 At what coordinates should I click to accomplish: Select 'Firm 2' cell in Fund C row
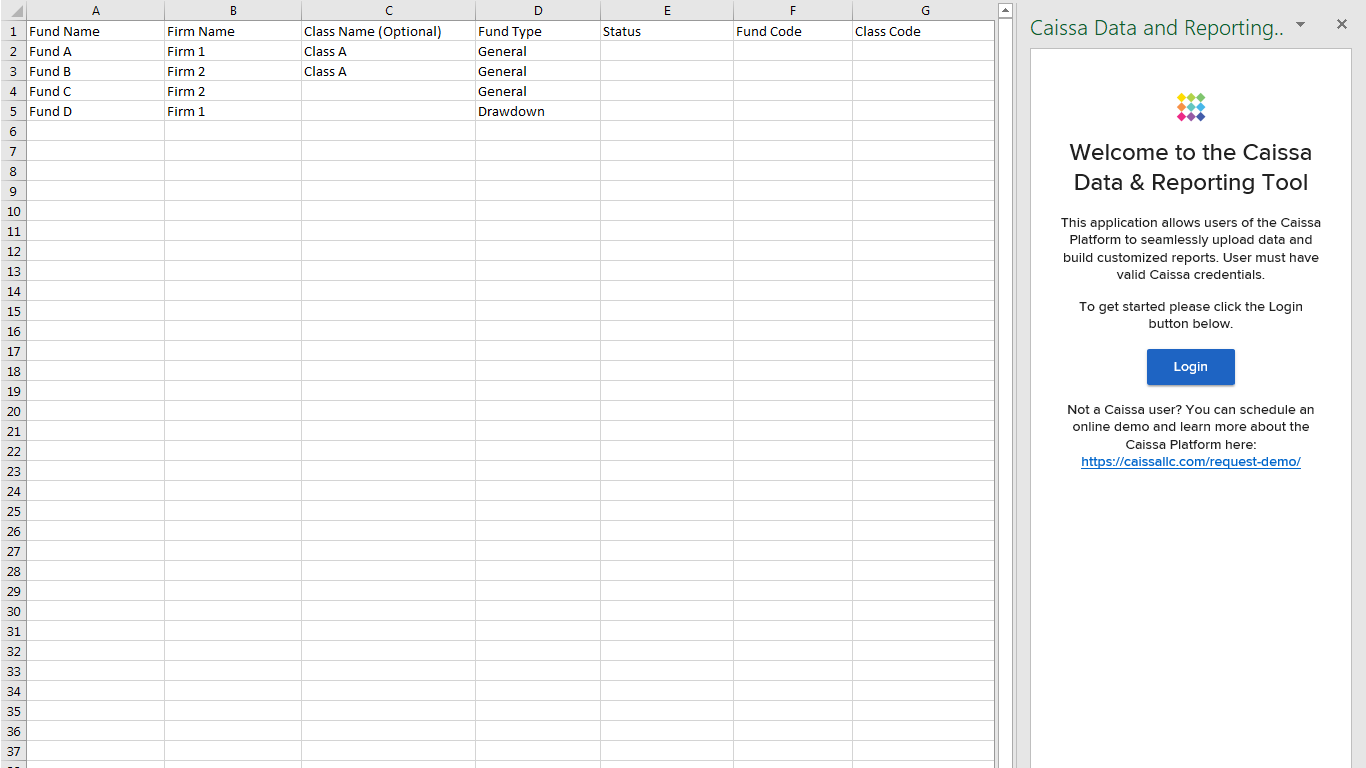(x=233, y=91)
